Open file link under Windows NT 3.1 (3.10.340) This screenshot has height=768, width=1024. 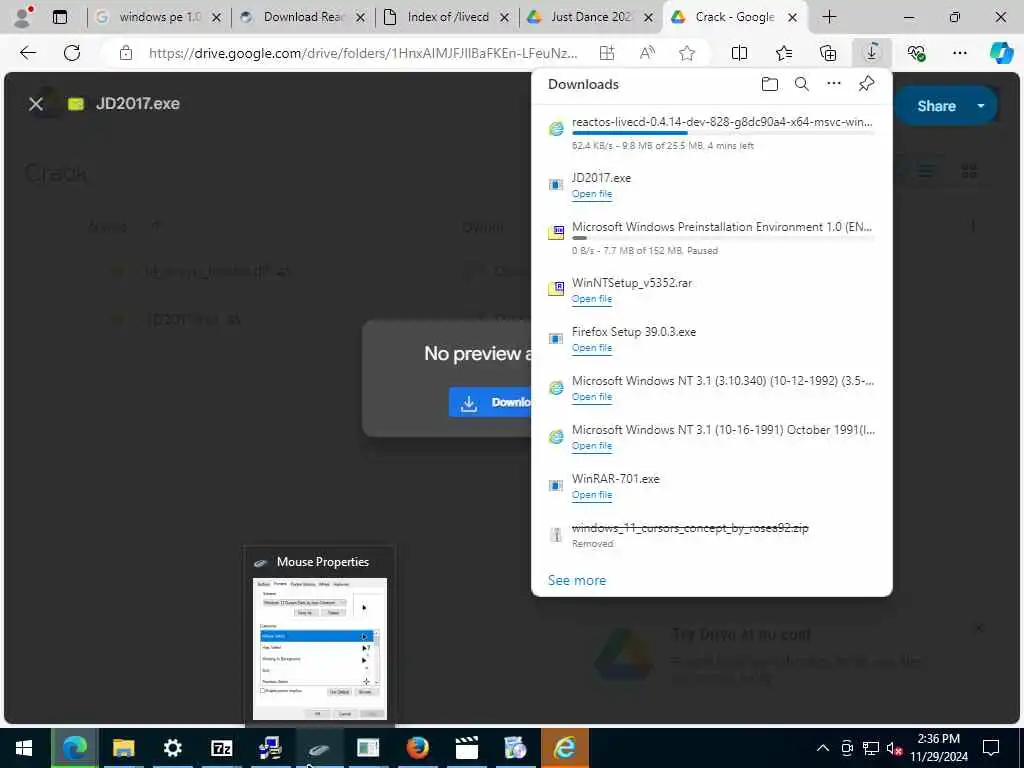[592, 396]
